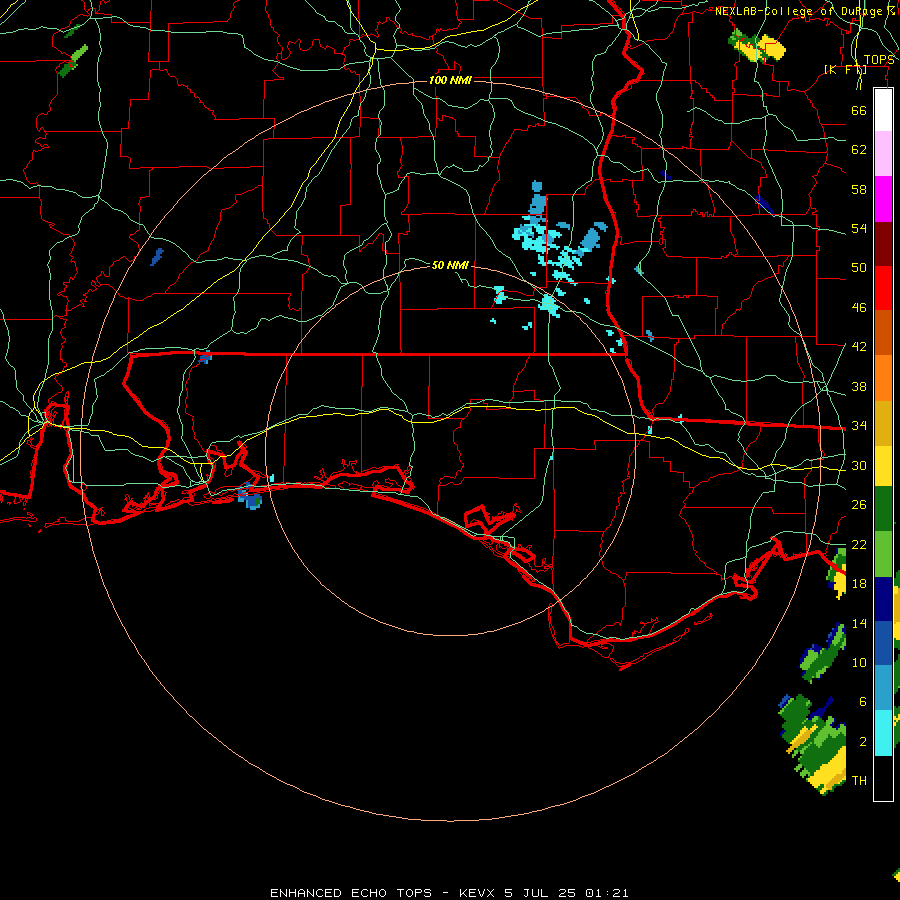Click the small blue echo on the western coastline

pyautogui.click(x=250, y=497)
